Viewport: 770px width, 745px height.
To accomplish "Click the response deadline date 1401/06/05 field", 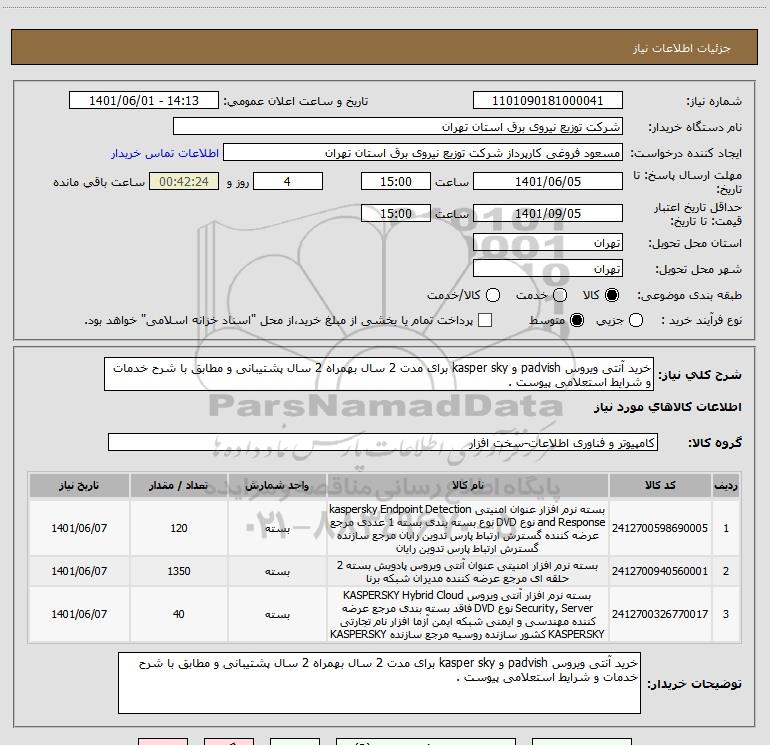I will tap(548, 181).
